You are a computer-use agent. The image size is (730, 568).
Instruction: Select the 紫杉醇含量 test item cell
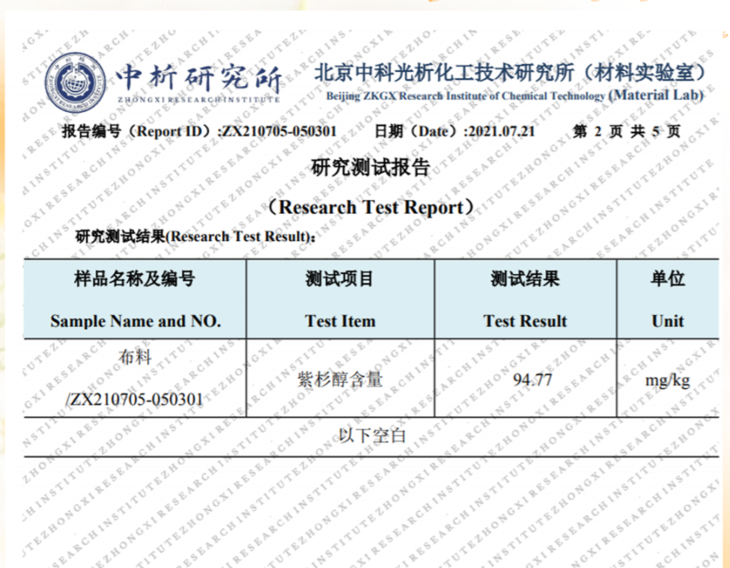(x=340, y=379)
